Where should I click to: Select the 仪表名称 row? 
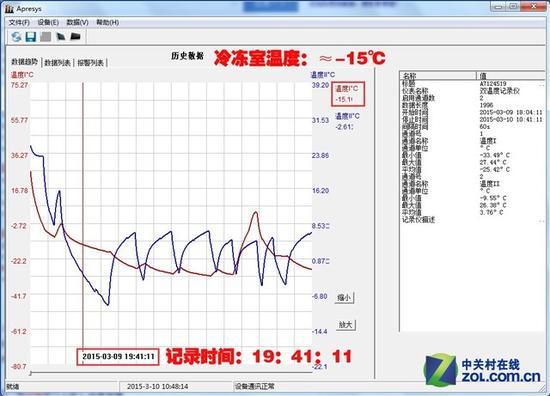472,91
